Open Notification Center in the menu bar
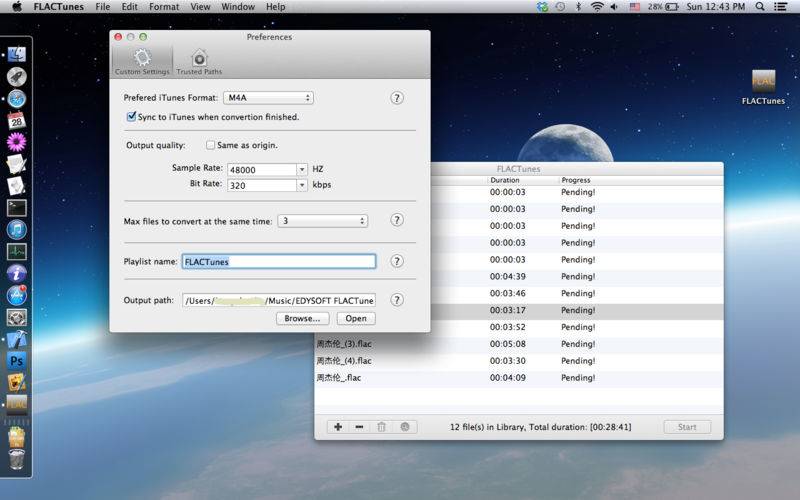 point(780,7)
